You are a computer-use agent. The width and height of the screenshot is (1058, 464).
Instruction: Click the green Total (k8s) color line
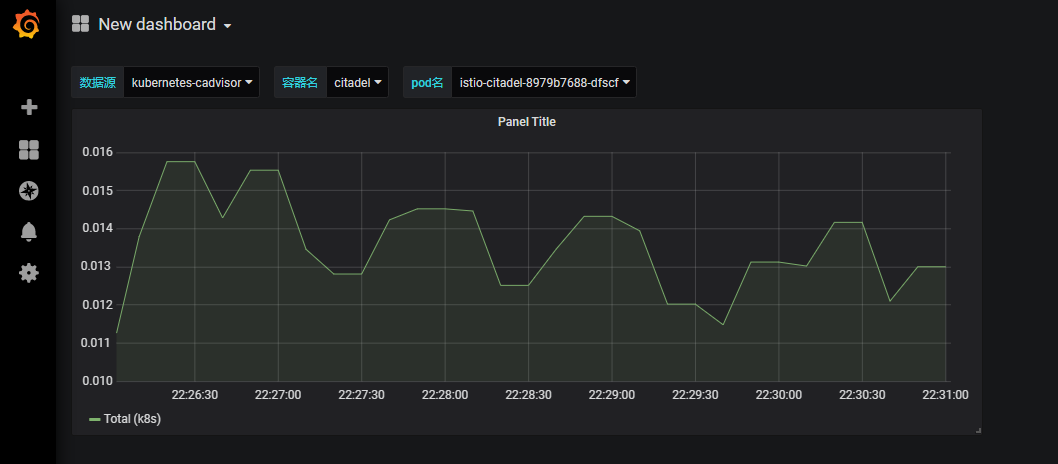point(94,420)
